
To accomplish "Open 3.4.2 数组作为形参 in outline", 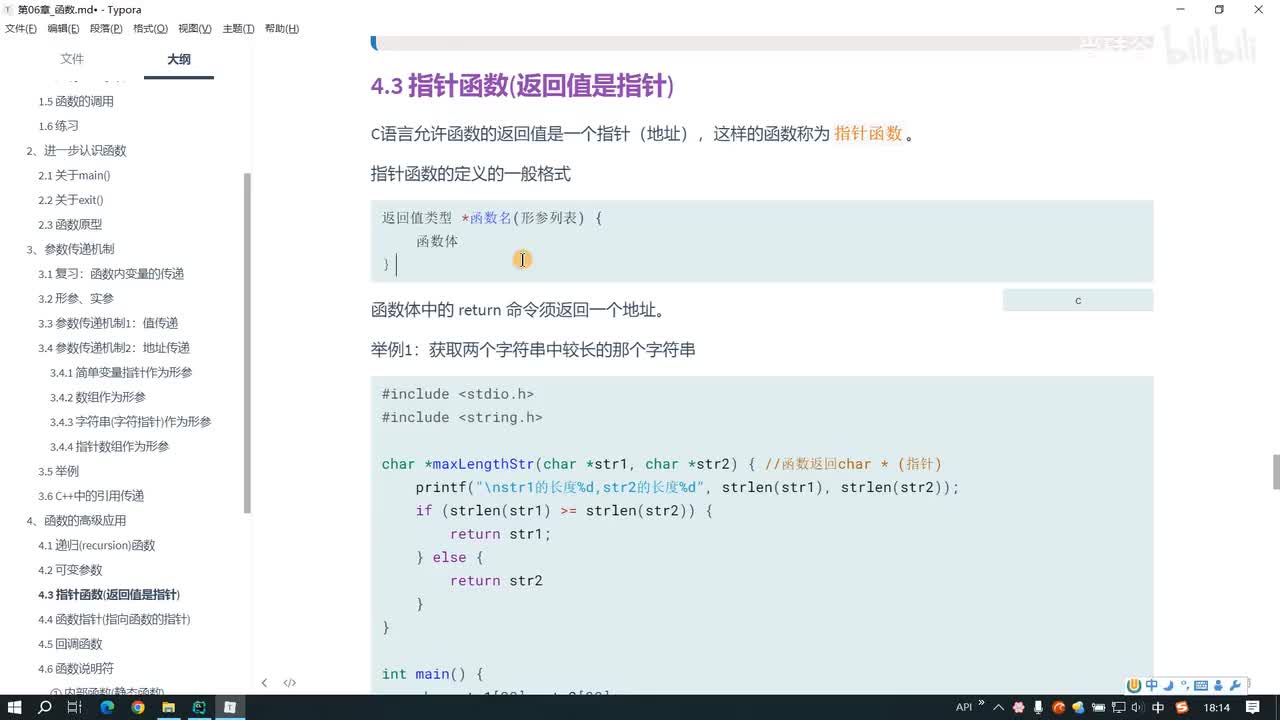I will 98,397.
